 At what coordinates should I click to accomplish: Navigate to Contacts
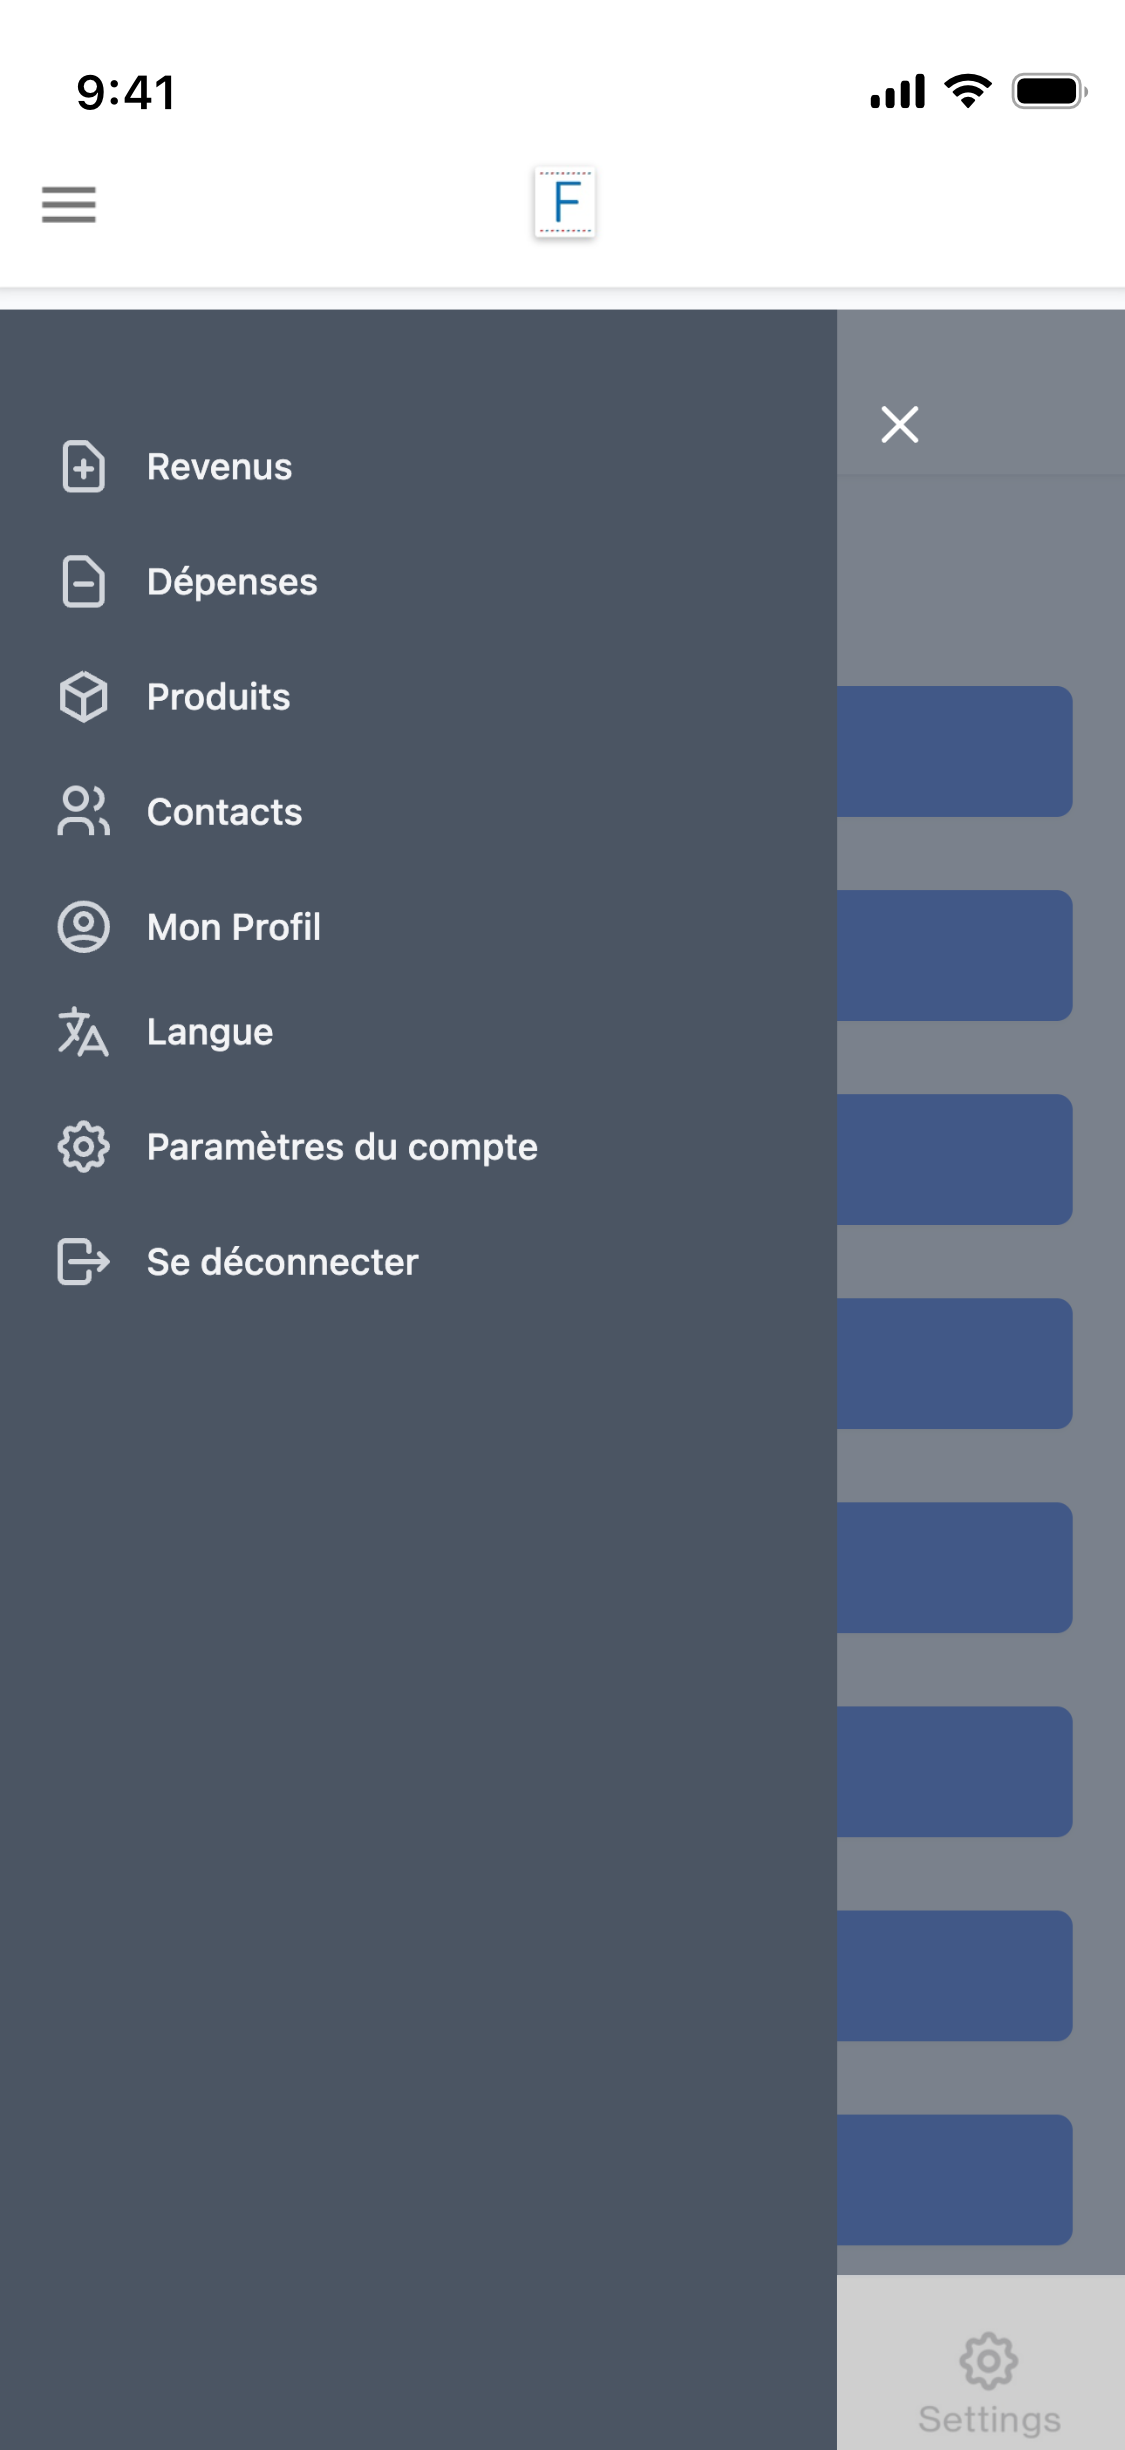pos(225,812)
